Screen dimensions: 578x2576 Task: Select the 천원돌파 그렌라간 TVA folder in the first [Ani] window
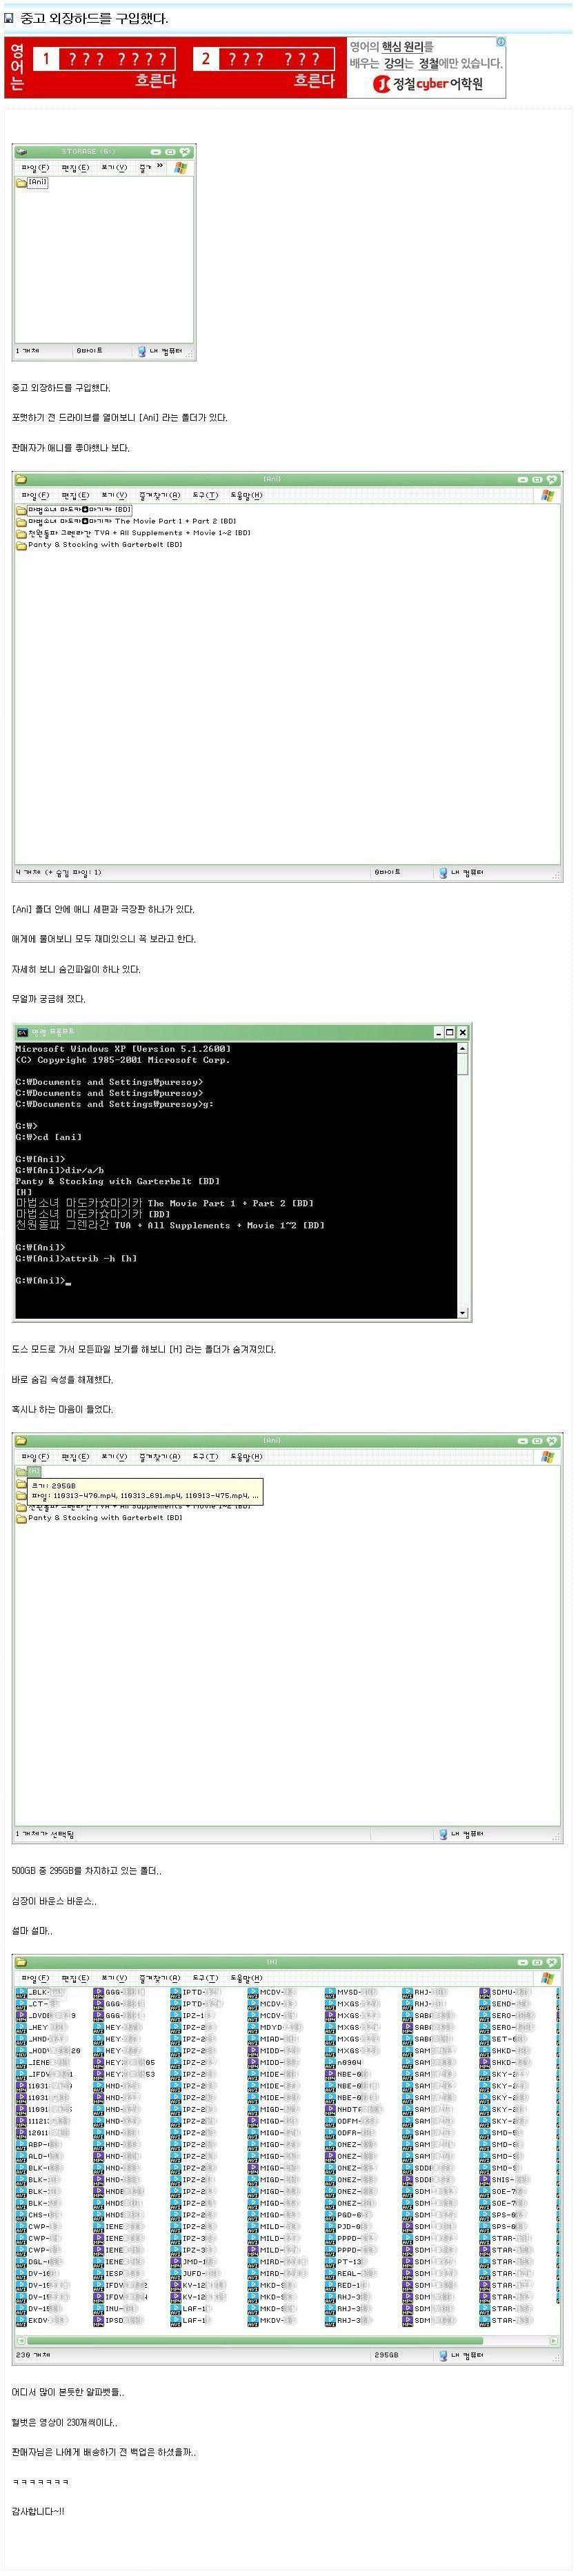(x=133, y=533)
